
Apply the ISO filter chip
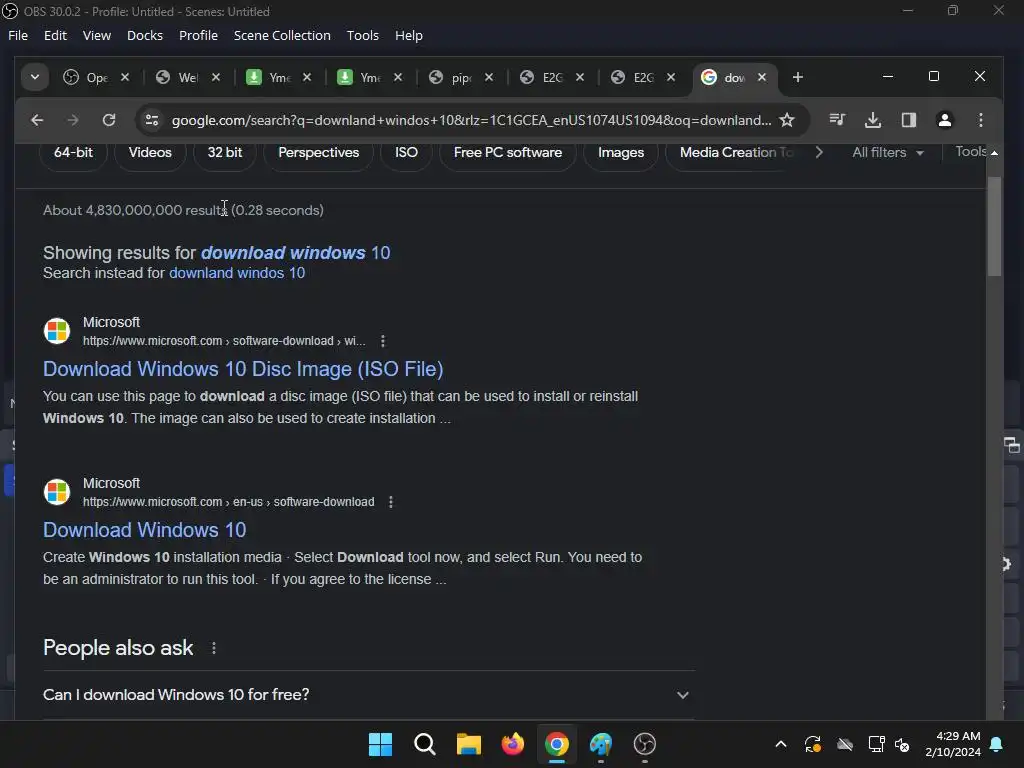click(x=406, y=152)
